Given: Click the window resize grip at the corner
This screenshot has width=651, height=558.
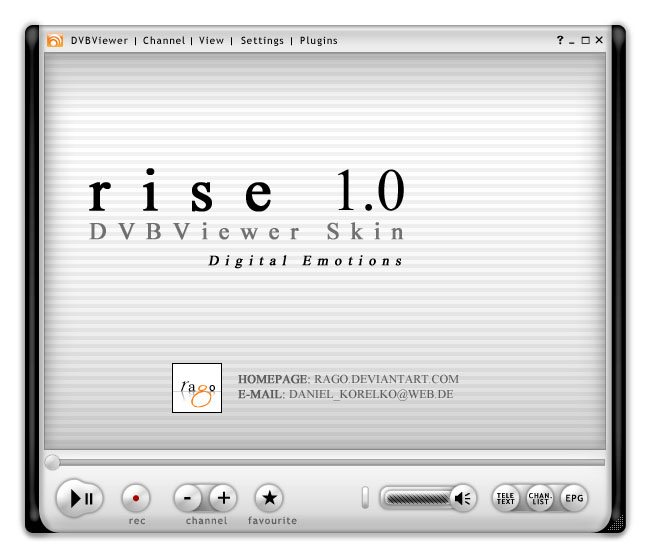Looking at the screenshot, I should point(616,523).
